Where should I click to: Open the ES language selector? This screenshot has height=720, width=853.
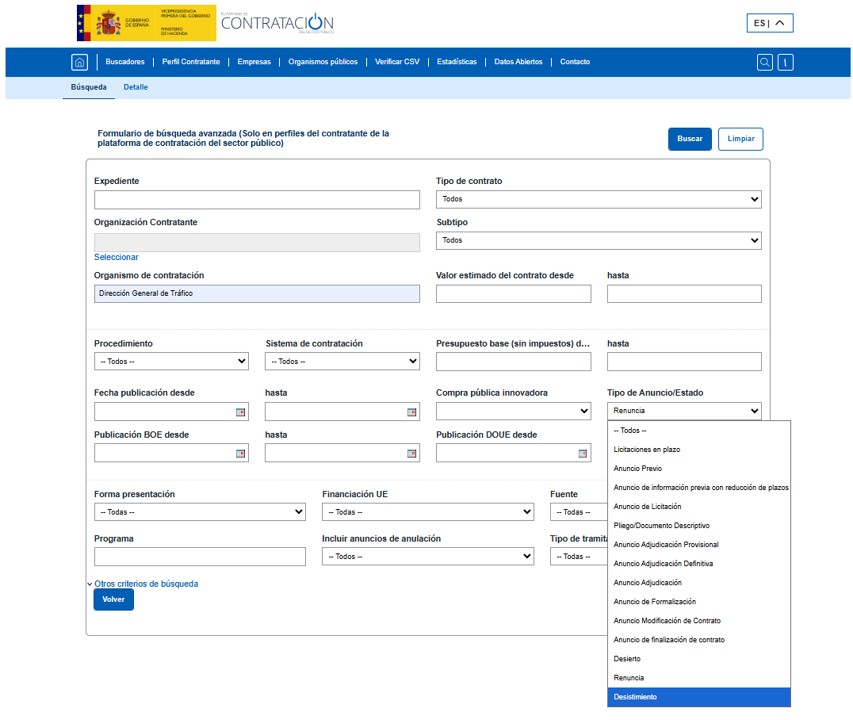click(x=769, y=23)
